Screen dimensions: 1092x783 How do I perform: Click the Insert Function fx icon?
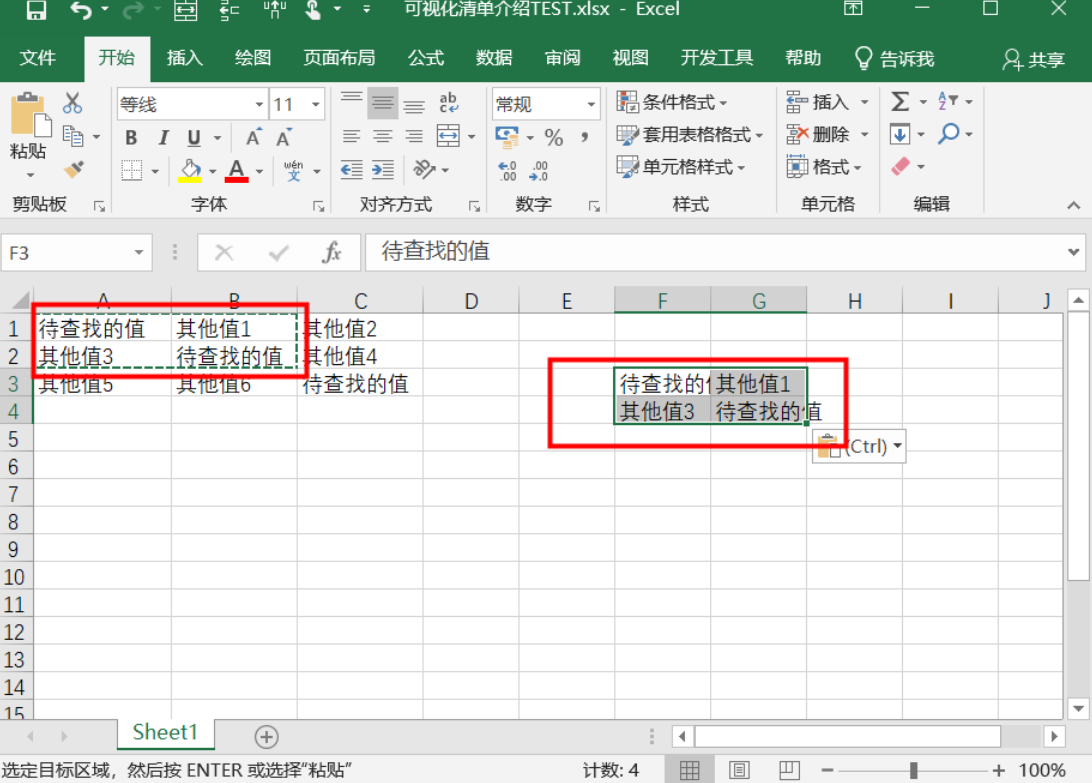332,252
